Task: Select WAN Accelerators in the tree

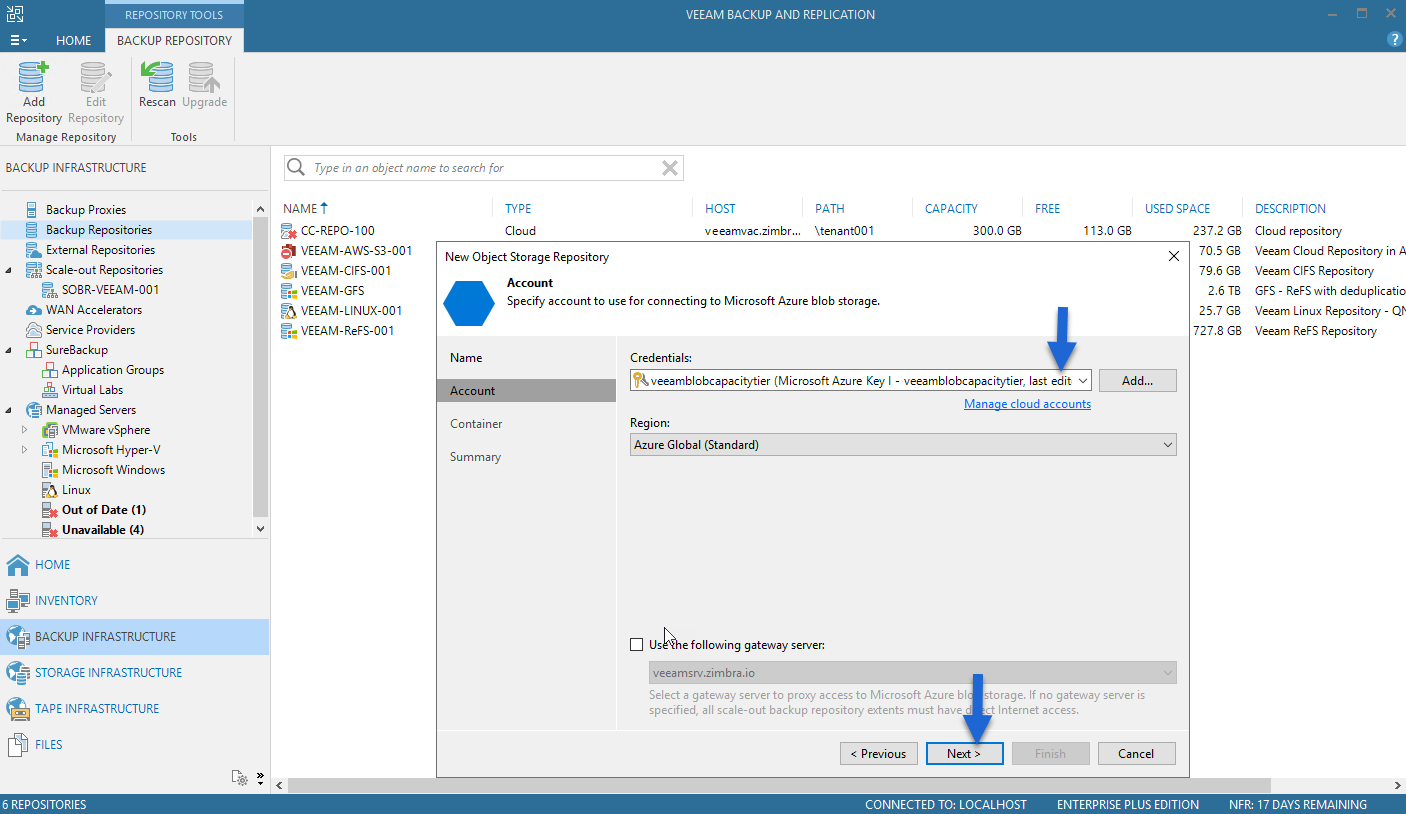Action: (94, 310)
